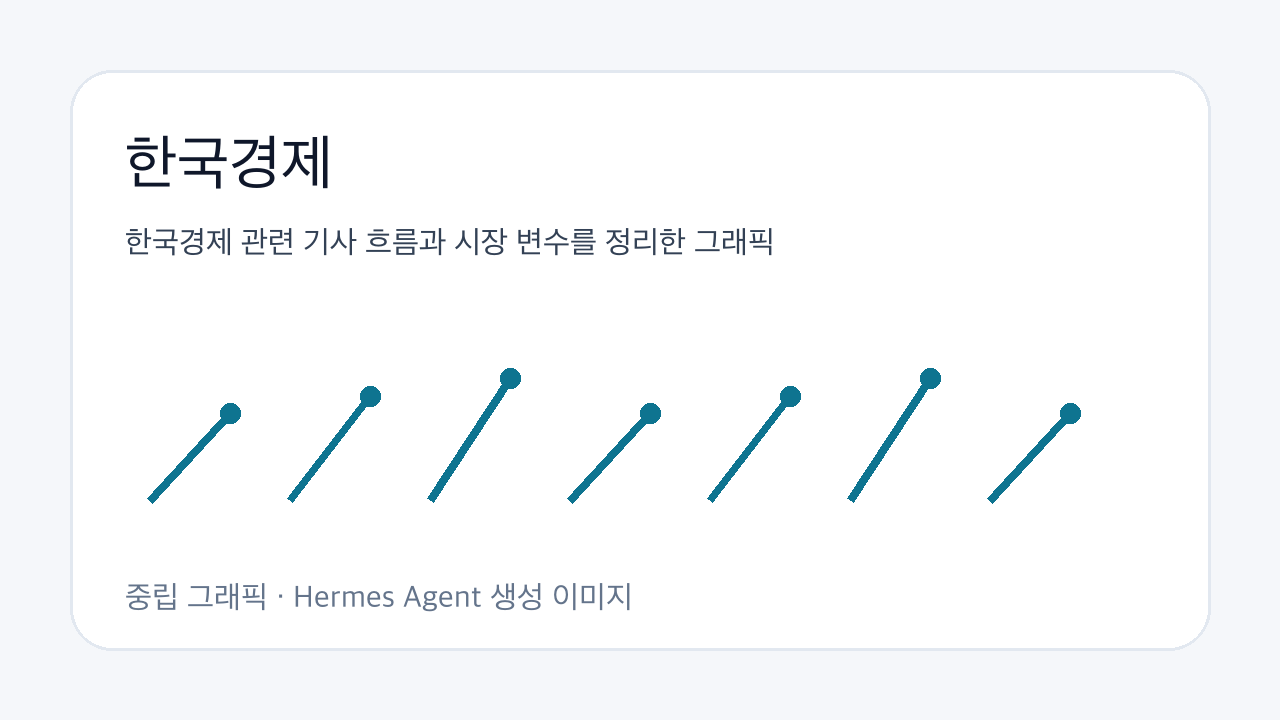Click the 그래픽 word ending the subtitle
This screenshot has width=1280, height=720.
734,242
